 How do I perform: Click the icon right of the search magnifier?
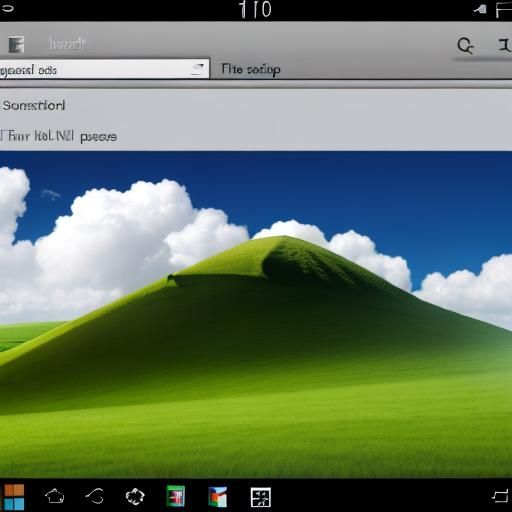click(505, 45)
